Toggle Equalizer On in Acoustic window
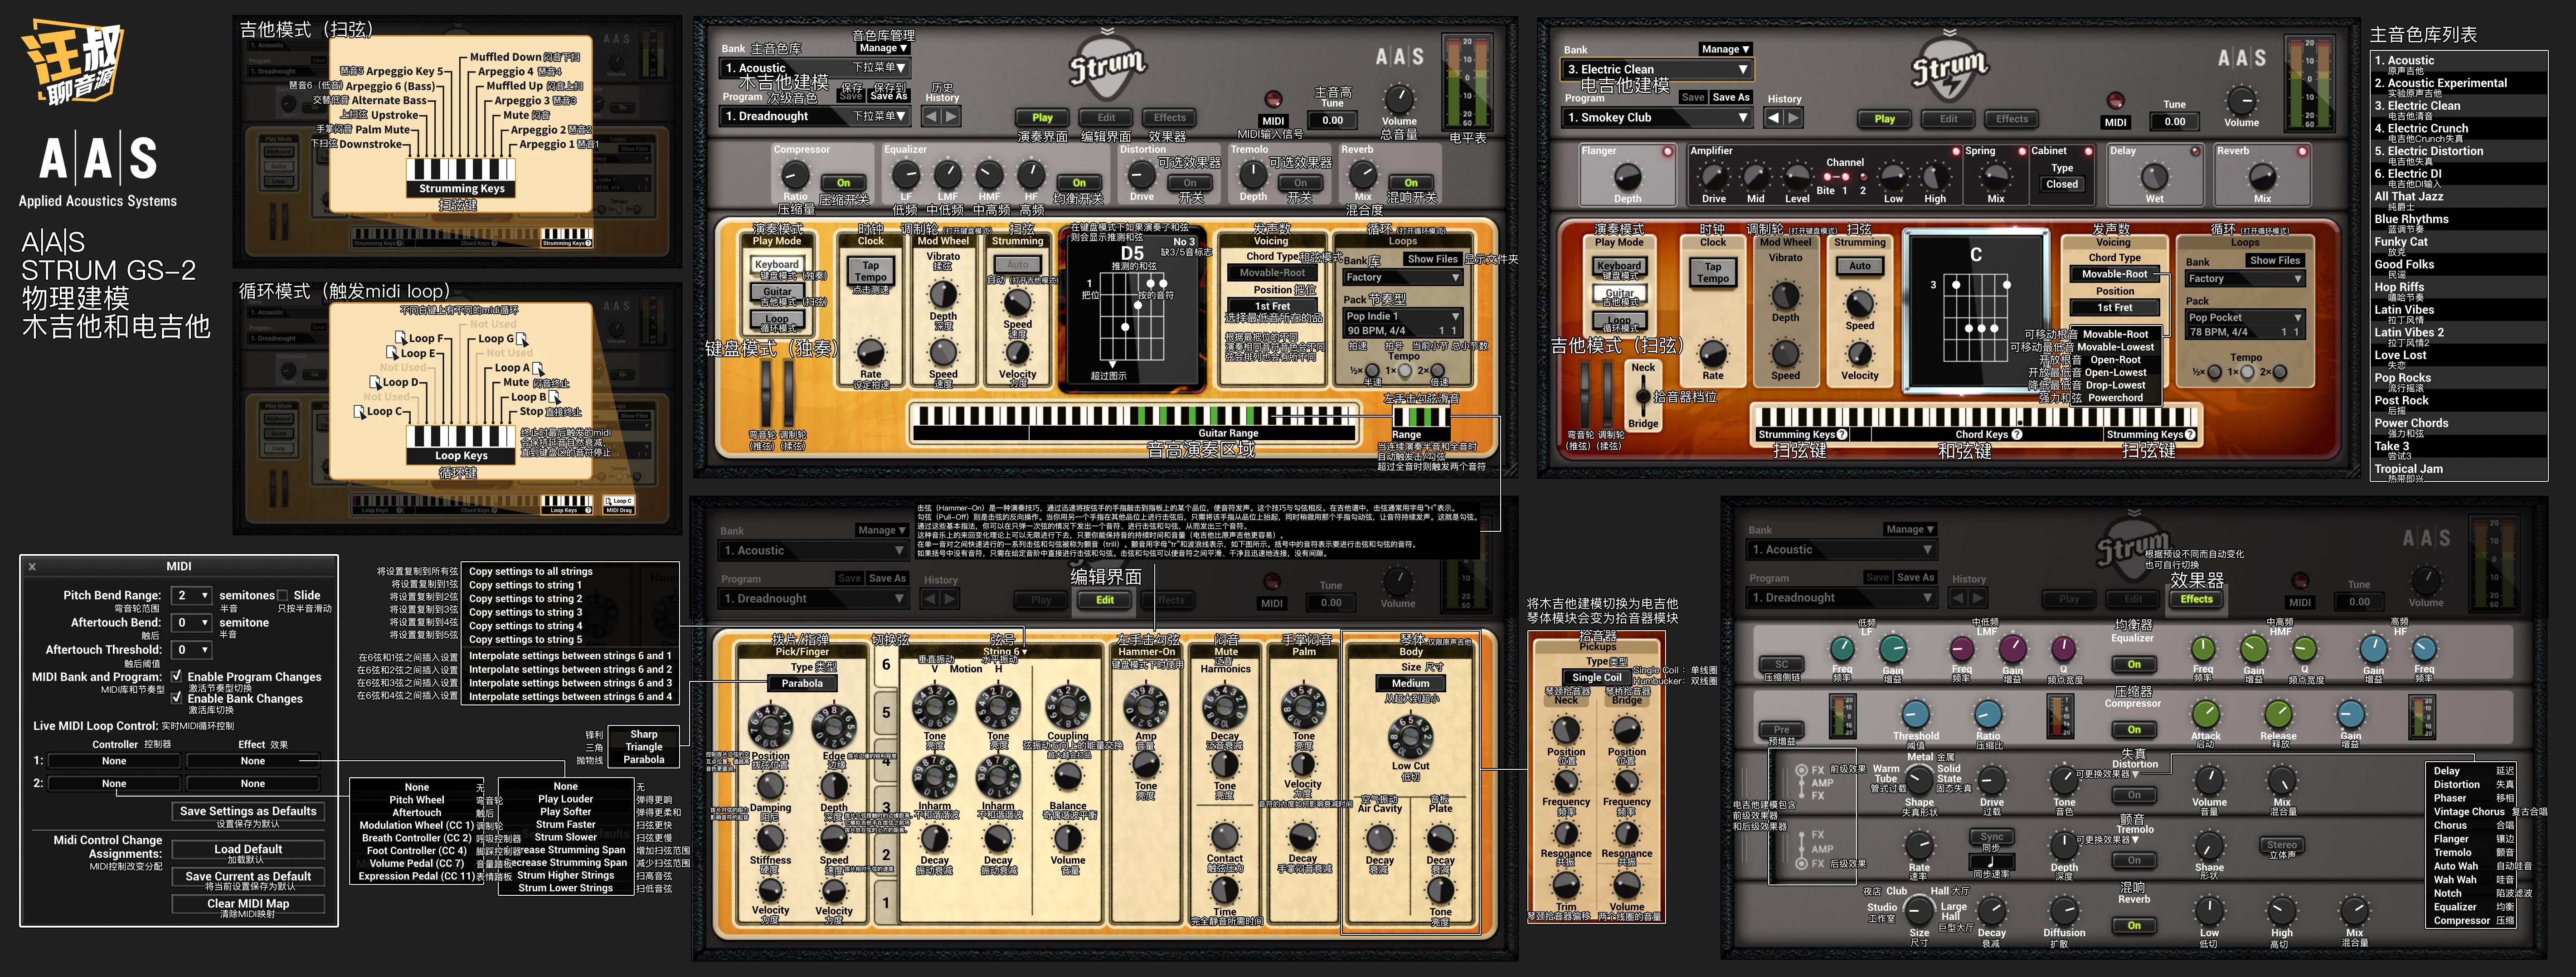This screenshot has height=977, width=2576. [x=1079, y=183]
